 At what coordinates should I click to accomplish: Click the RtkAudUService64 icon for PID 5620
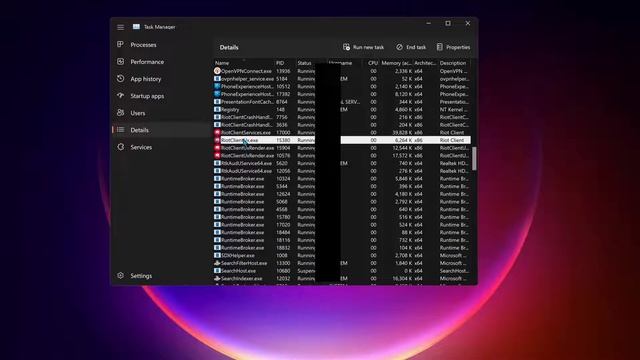[217, 163]
